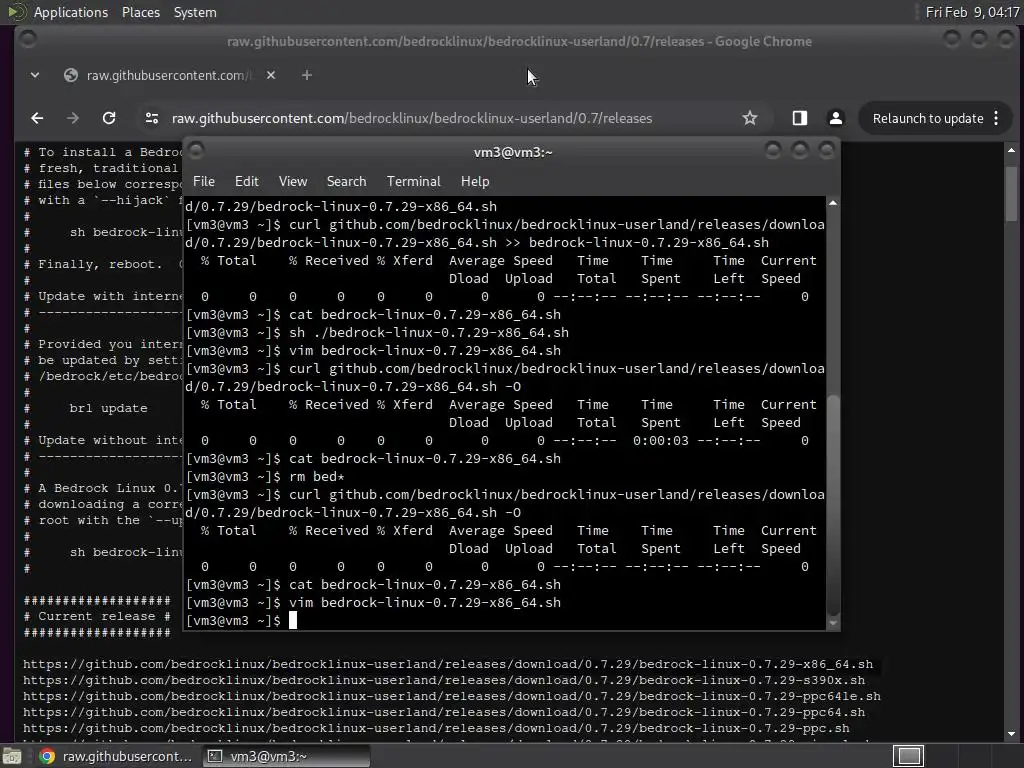The image size is (1024, 768).
Task: Click the 'sh ./bedrock-linux' command line in terminal
Action: coord(377,332)
